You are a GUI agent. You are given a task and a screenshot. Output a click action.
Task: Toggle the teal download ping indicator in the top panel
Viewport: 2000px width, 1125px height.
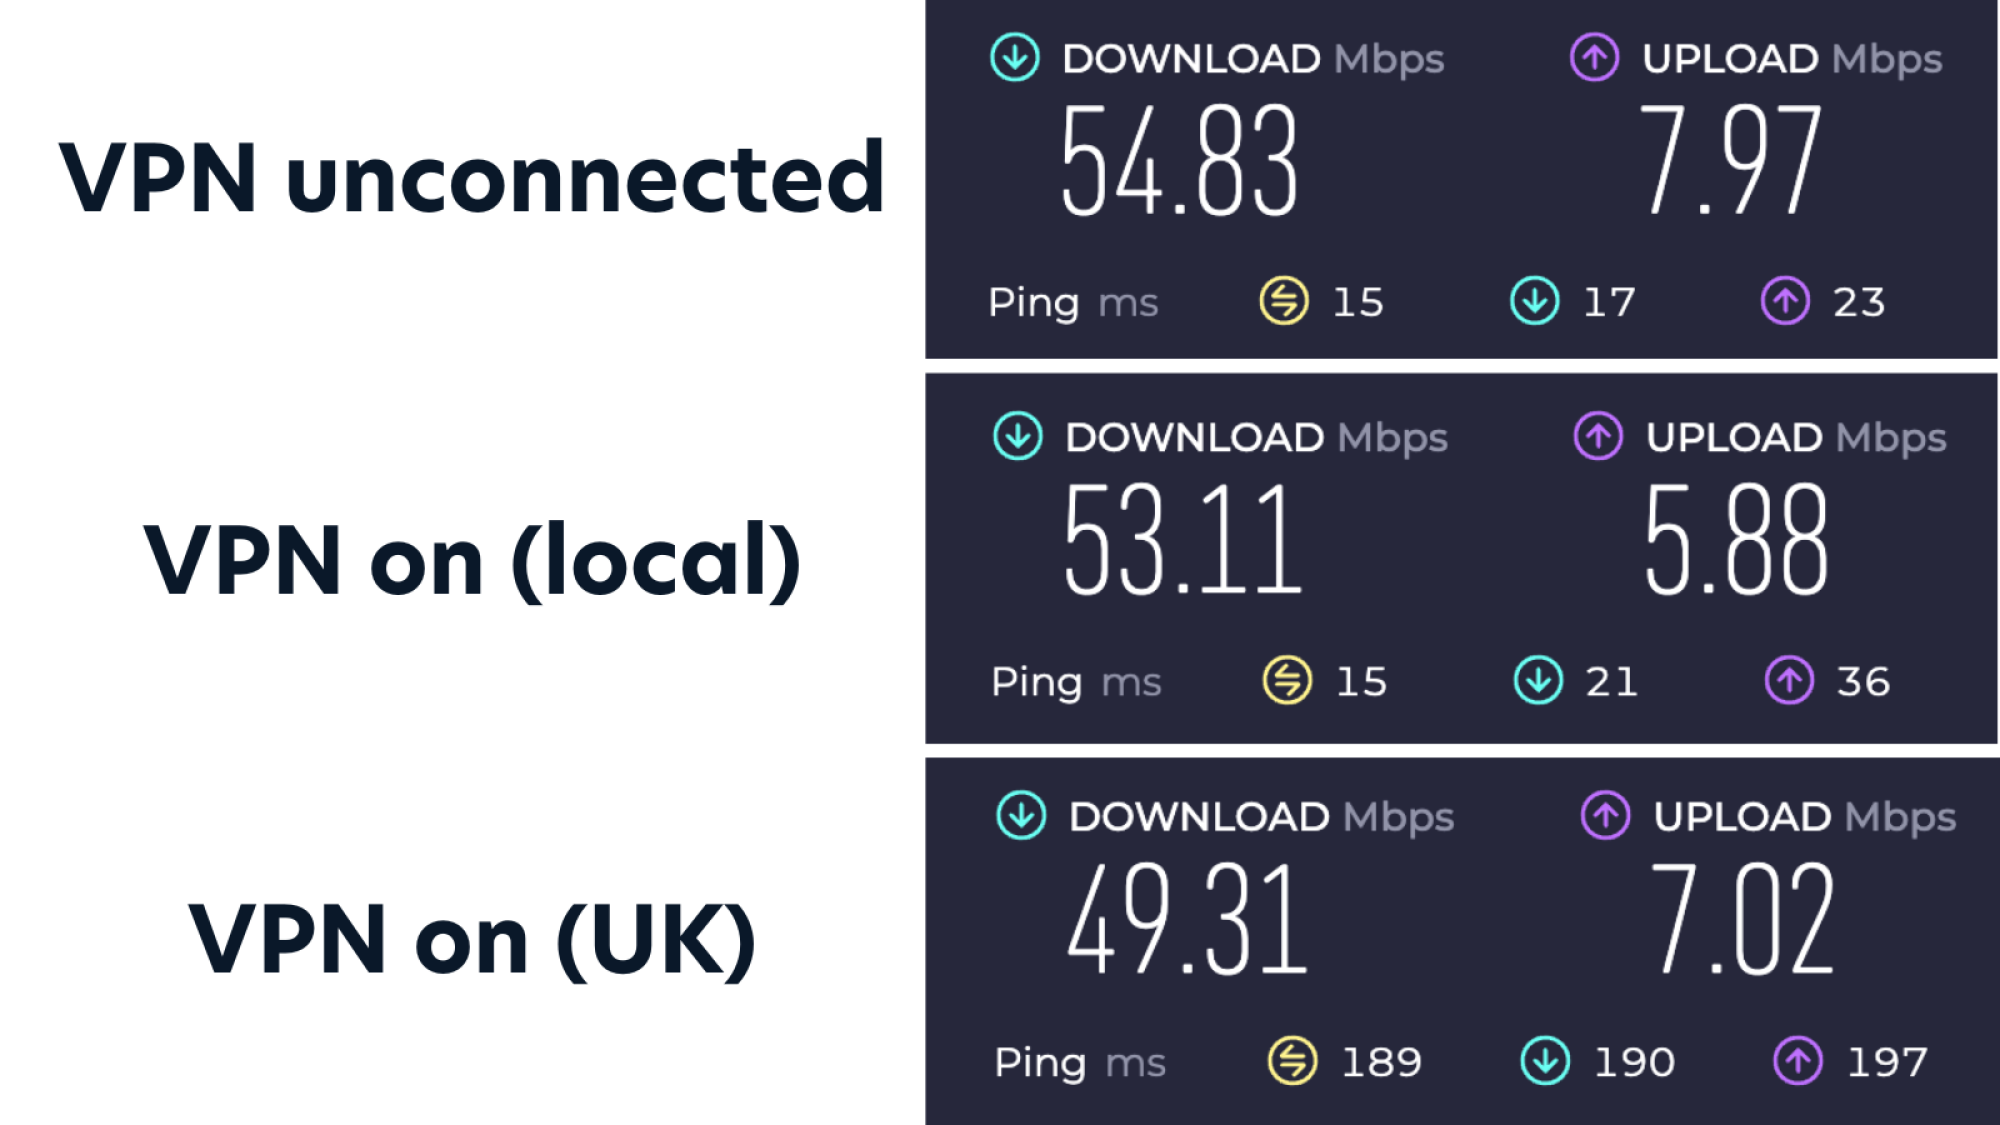click(1533, 302)
